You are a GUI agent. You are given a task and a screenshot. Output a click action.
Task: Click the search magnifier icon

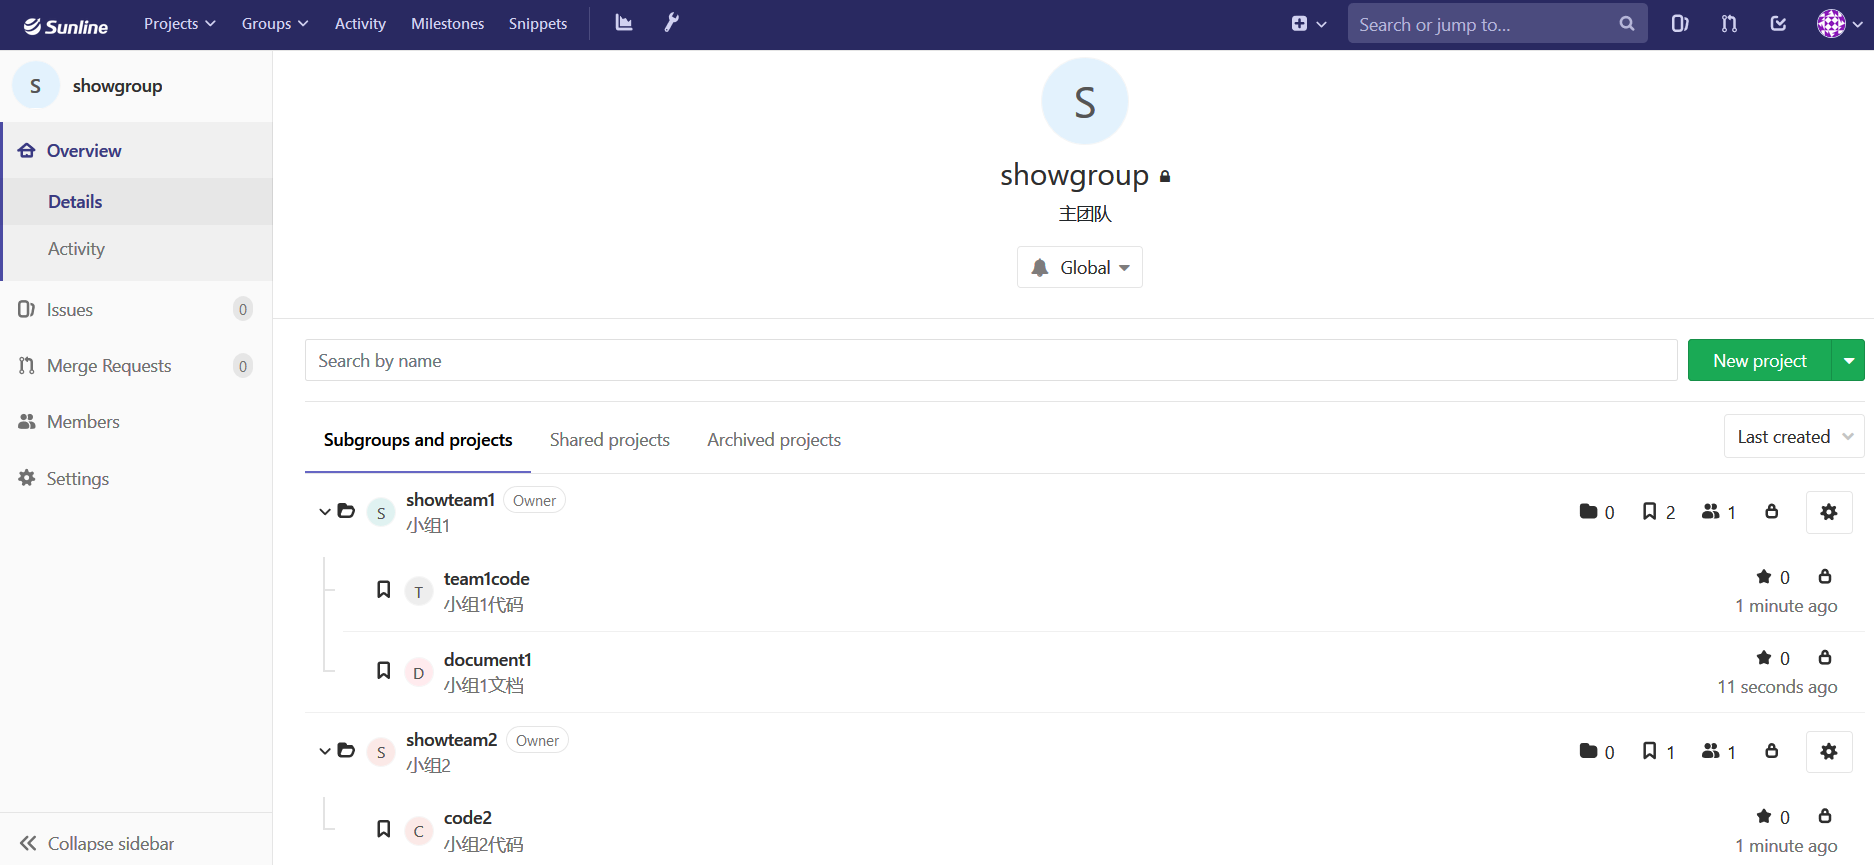[1627, 24]
